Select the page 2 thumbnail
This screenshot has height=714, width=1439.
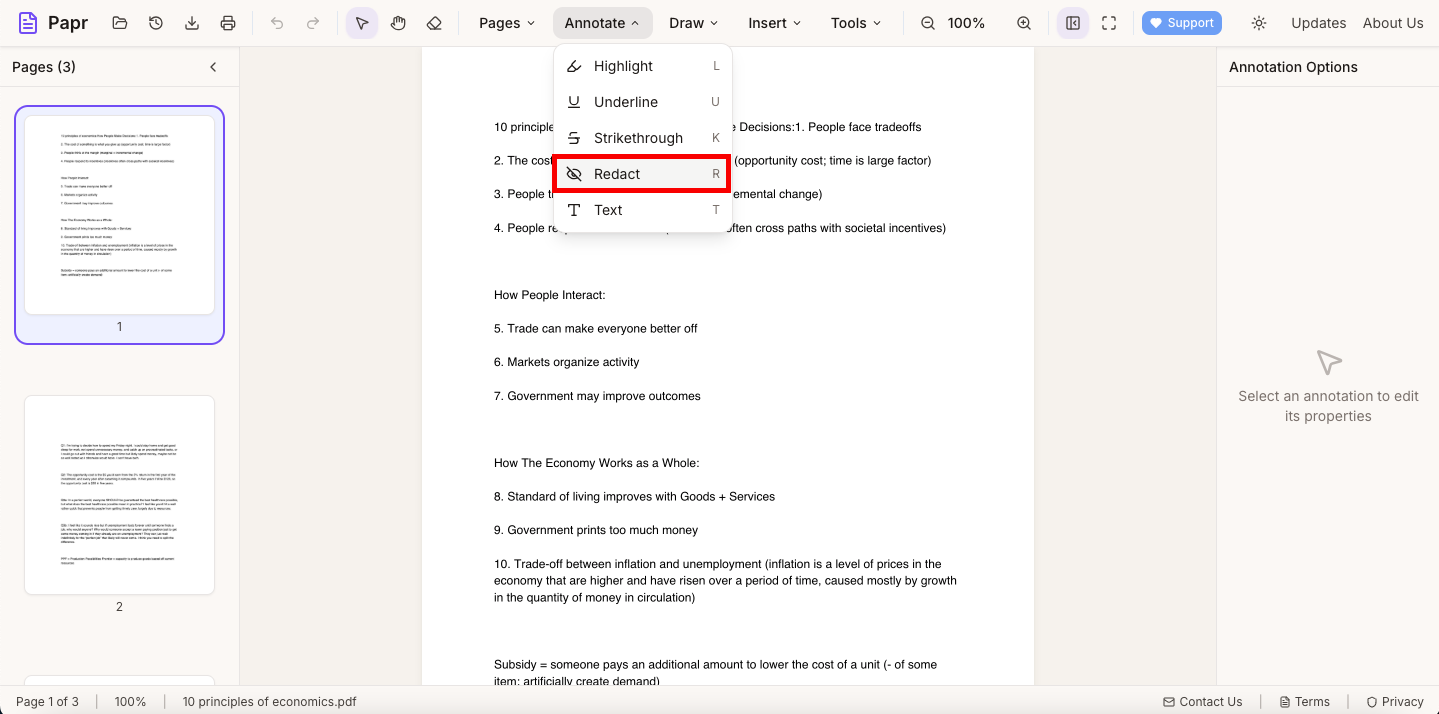[x=119, y=494]
